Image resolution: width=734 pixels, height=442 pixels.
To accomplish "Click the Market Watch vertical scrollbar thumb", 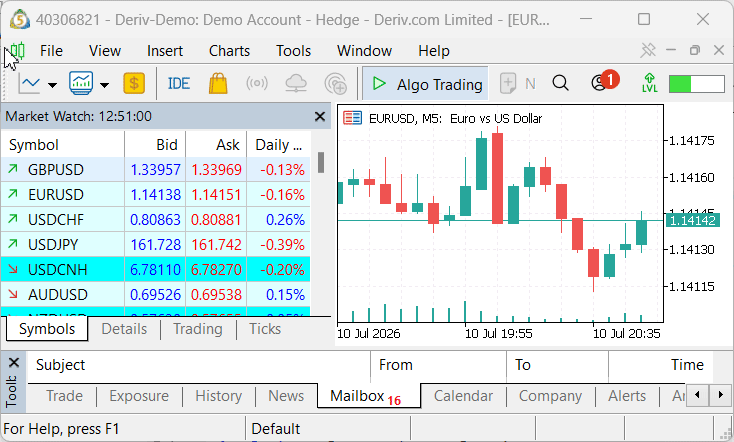I will [x=321, y=162].
